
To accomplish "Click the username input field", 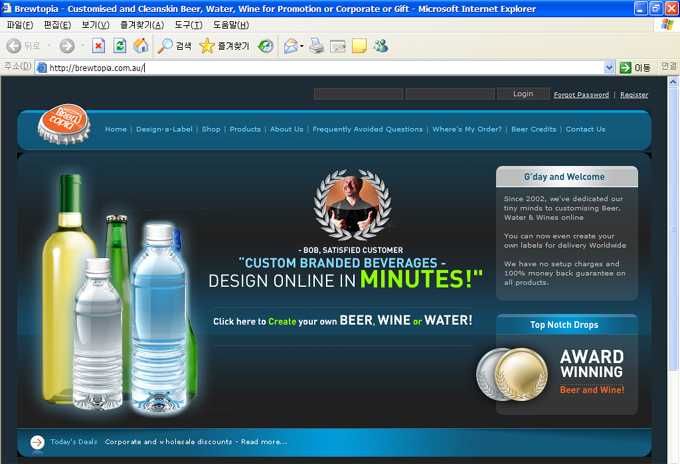I will [x=358, y=94].
